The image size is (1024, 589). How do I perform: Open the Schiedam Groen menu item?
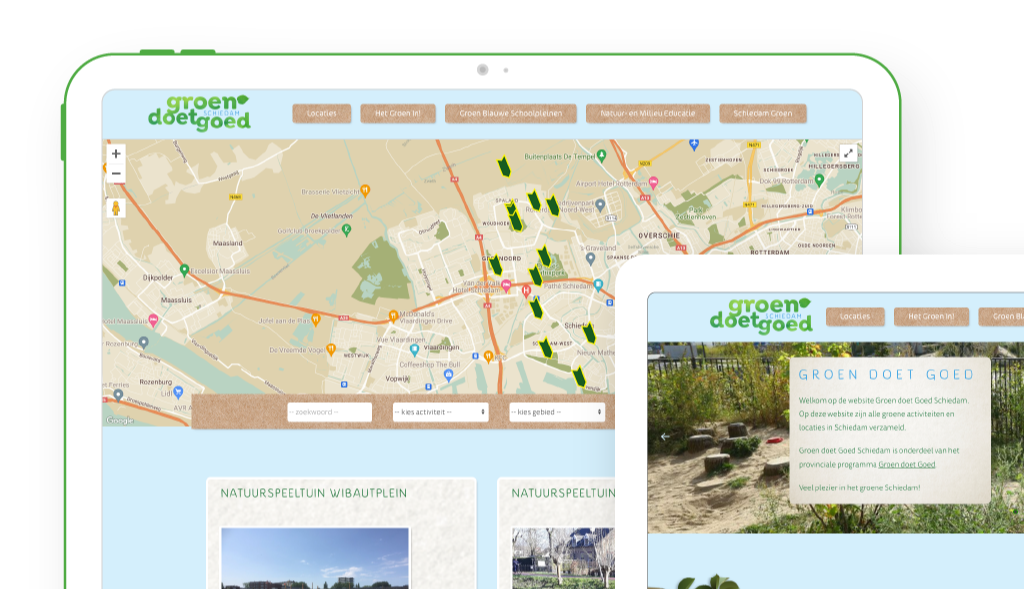(763, 114)
